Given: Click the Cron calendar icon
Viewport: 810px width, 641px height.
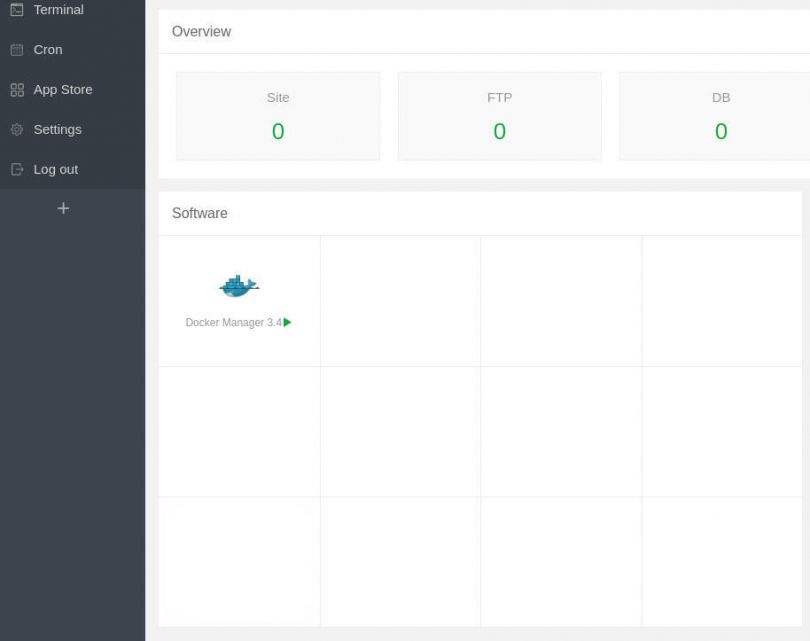Looking at the screenshot, I should 16,50.
